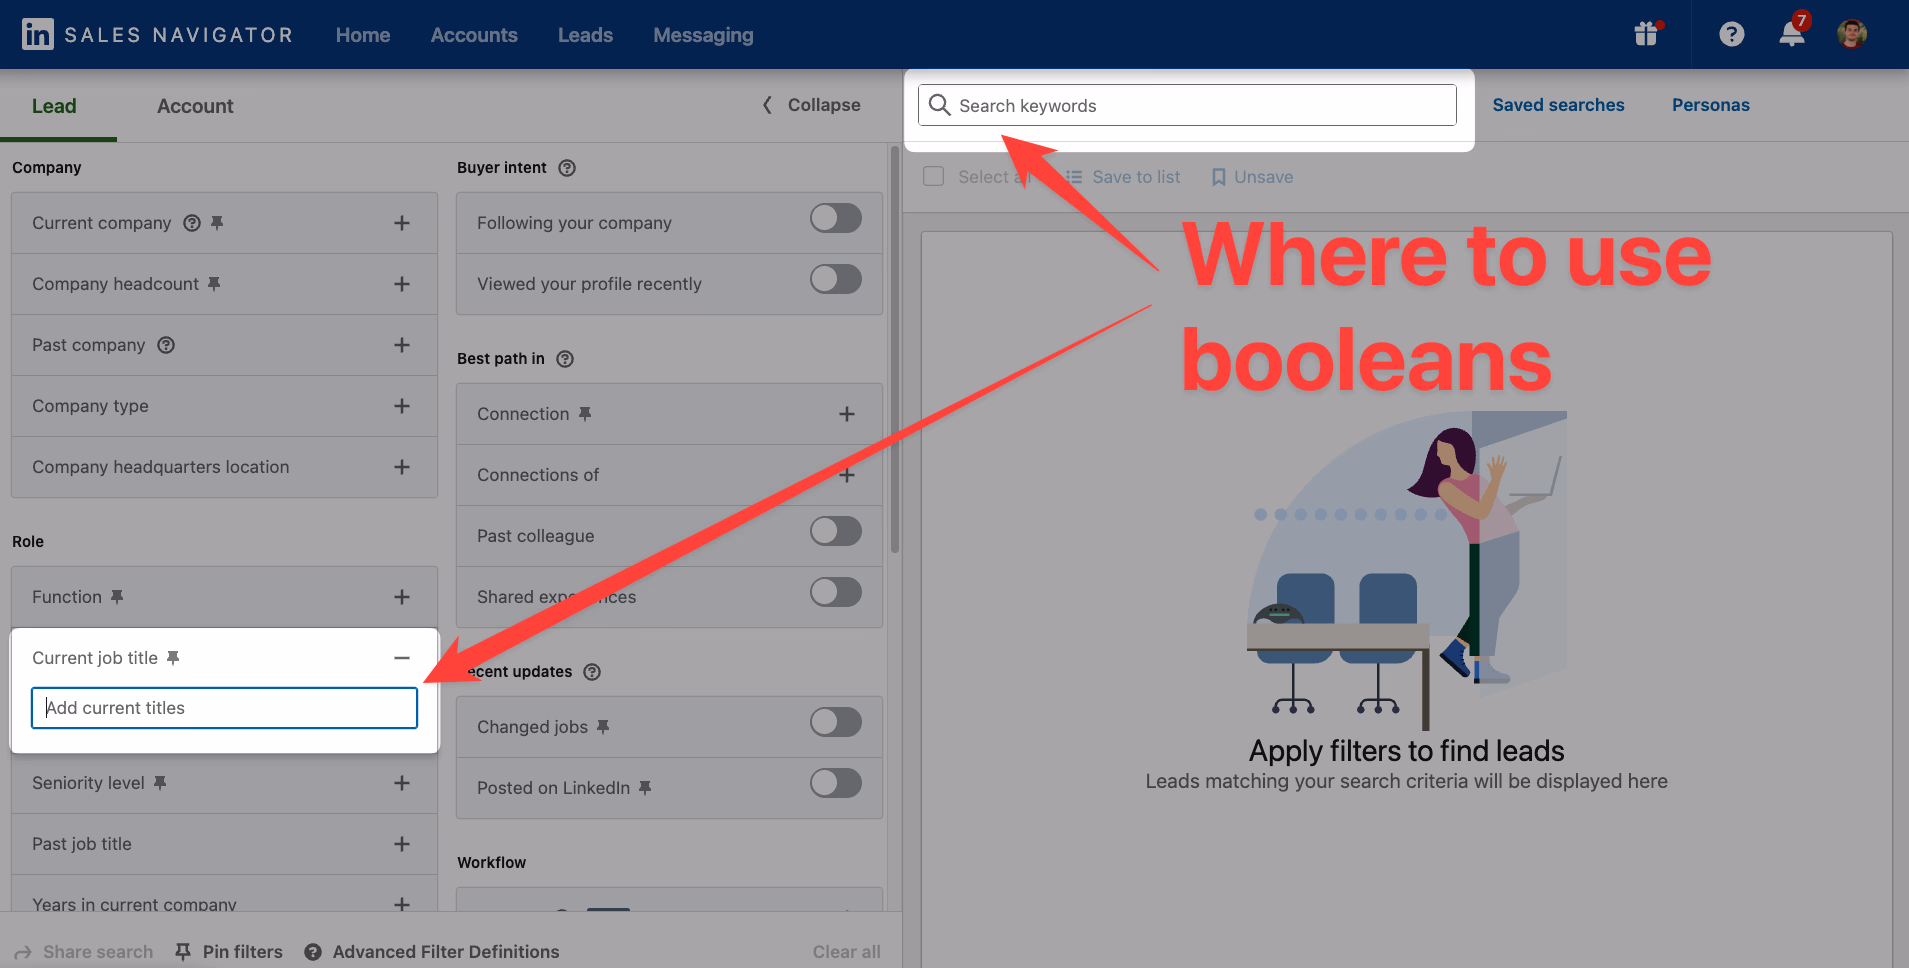
Task: Open the Leads menu item
Action: click(x=585, y=35)
